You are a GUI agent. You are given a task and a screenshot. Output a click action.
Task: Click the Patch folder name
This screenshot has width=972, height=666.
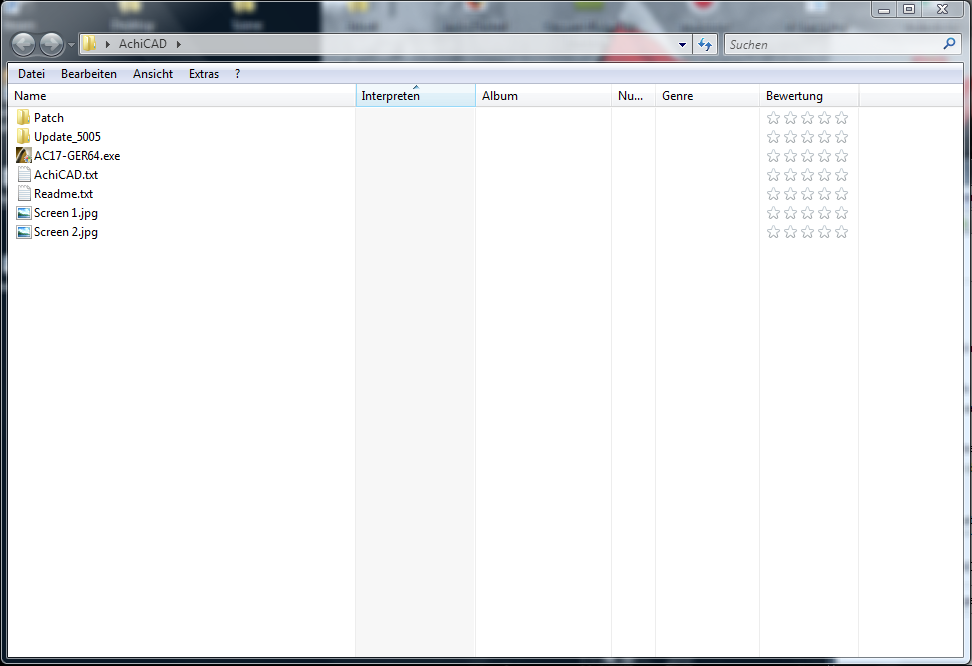click(49, 118)
